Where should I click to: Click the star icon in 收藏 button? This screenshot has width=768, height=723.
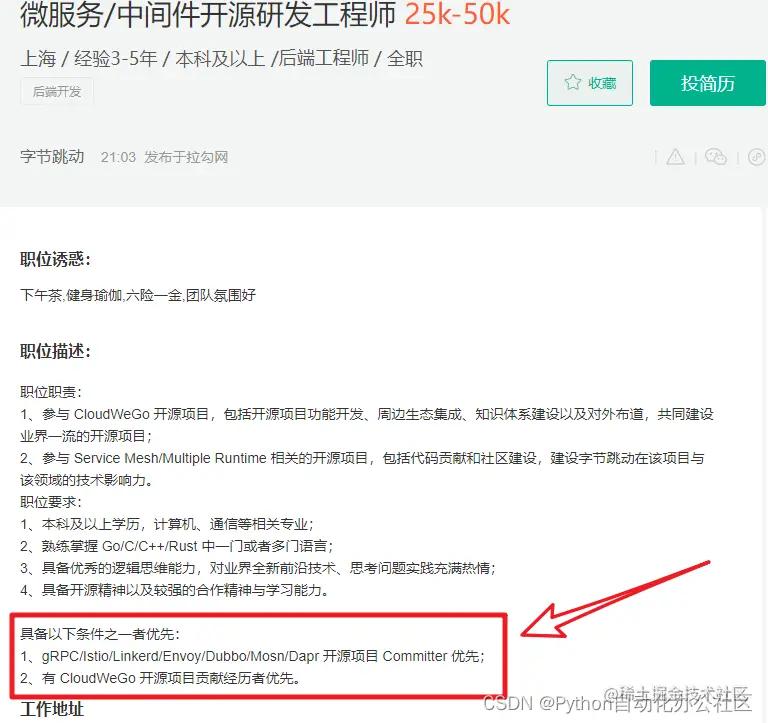pyautogui.click(x=572, y=82)
